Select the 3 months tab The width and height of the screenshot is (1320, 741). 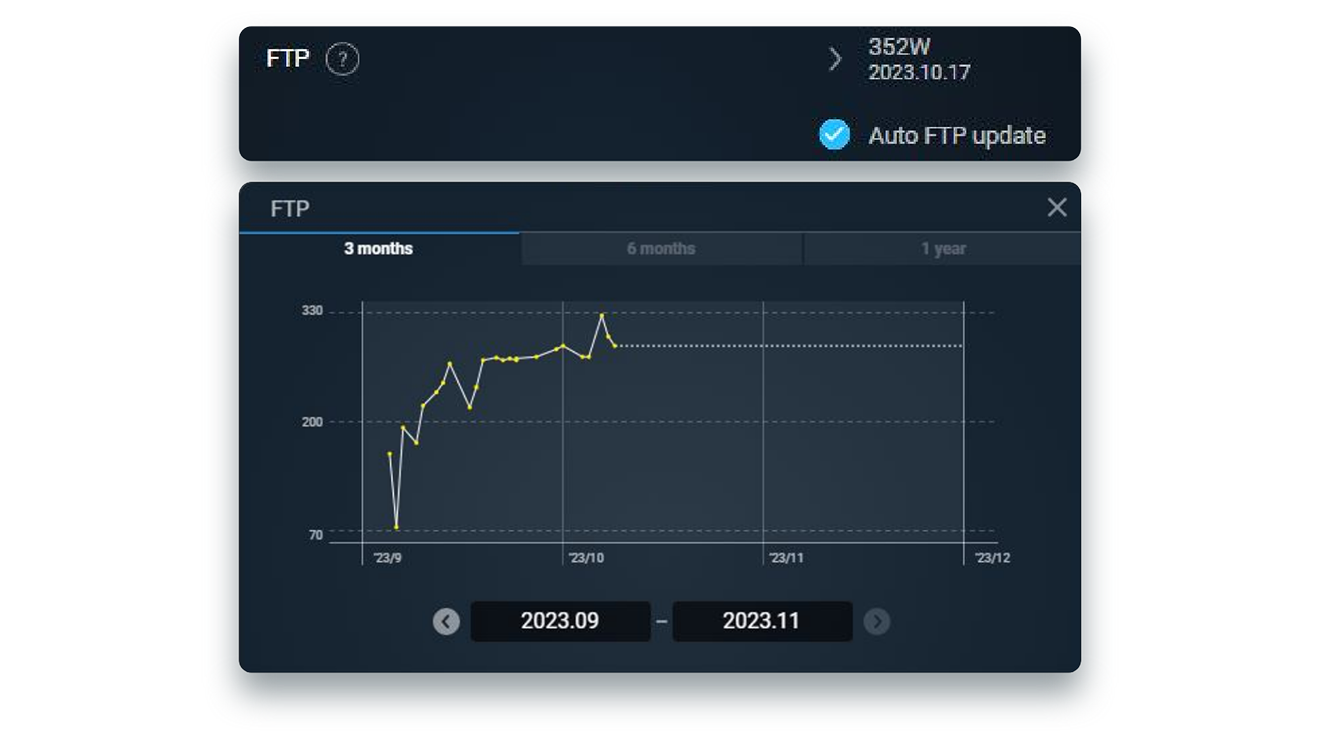(x=379, y=249)
